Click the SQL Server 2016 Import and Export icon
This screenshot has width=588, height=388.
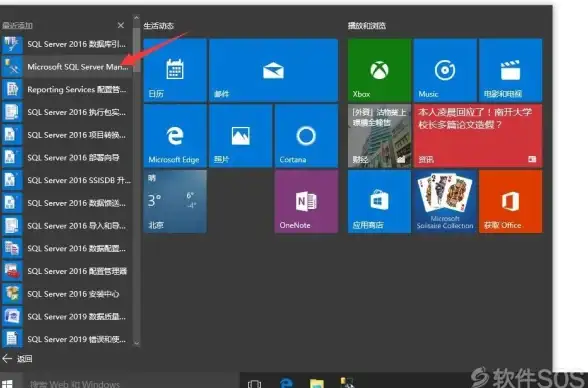tap(12, 226)
